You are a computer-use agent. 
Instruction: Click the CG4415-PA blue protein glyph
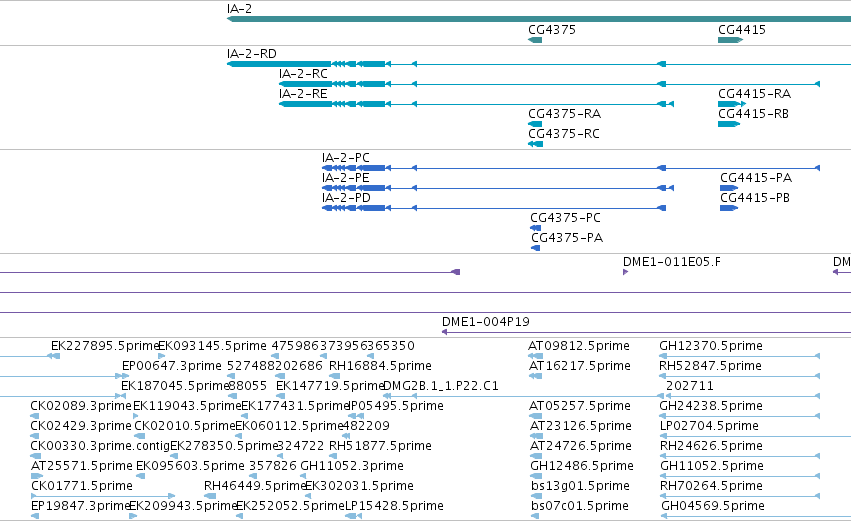[729, 188]
